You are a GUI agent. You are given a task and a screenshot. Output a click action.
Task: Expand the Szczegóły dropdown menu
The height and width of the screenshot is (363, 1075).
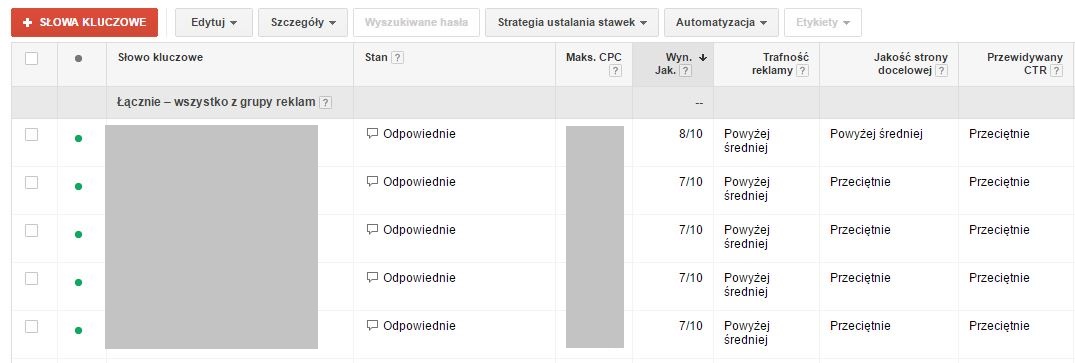(303, 23)
